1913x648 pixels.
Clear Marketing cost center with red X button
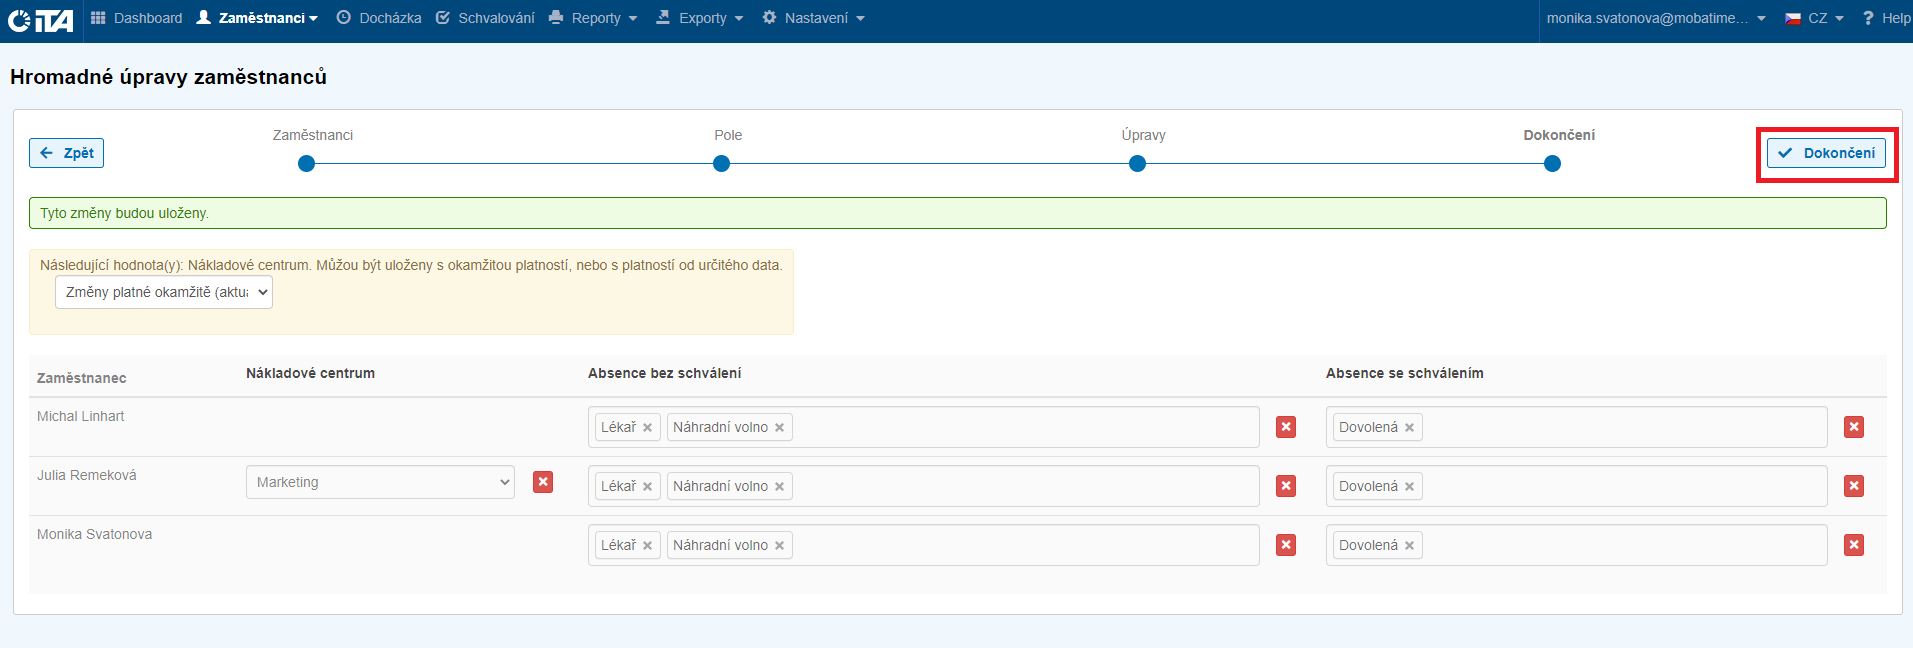[543, 482]
